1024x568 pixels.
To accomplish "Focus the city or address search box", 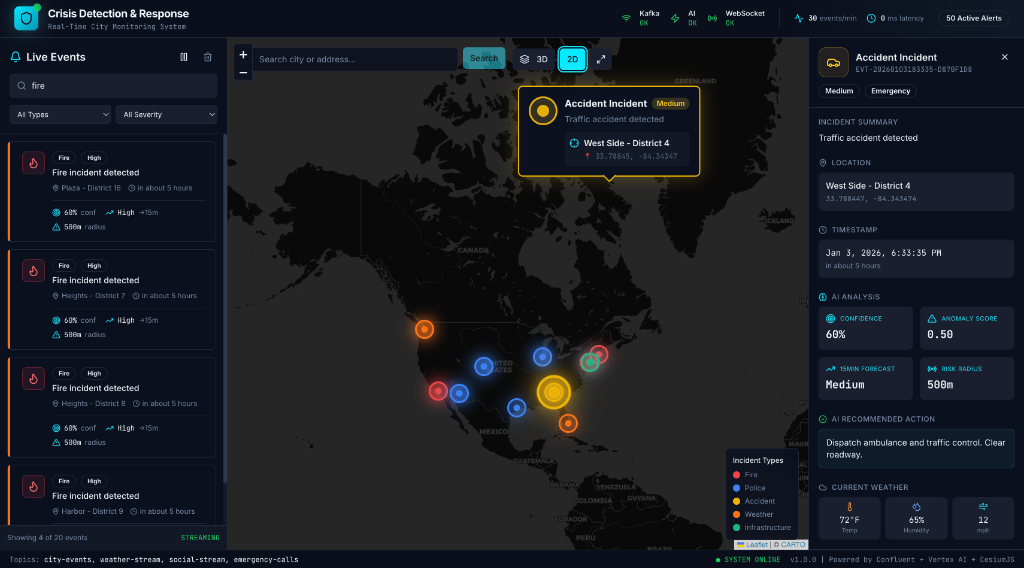I will [355, 59].
